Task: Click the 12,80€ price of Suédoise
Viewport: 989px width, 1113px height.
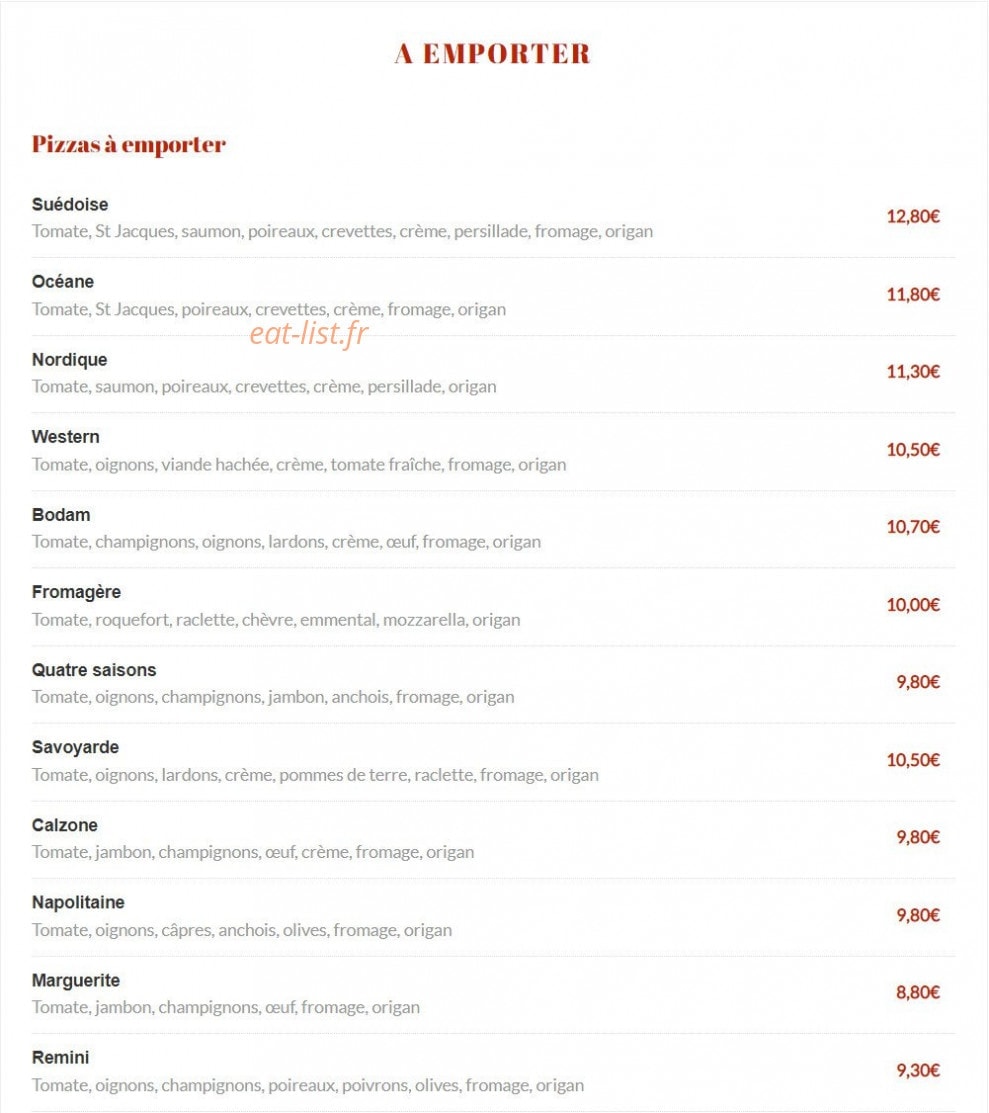Action: [913, 216]
